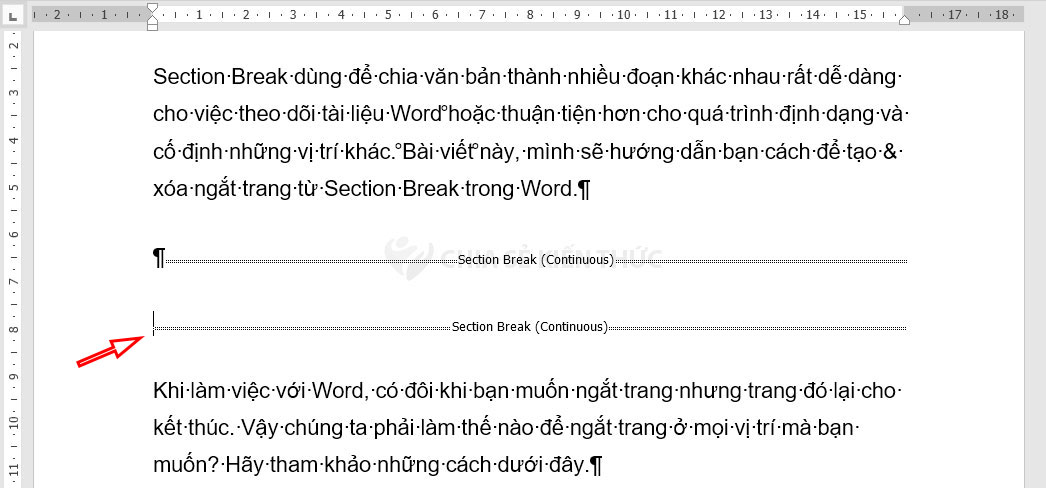The height and width of the screenshot is (488, 1046).
Task: Click the vertical ruler at mark 8
Action: [15, 329]
